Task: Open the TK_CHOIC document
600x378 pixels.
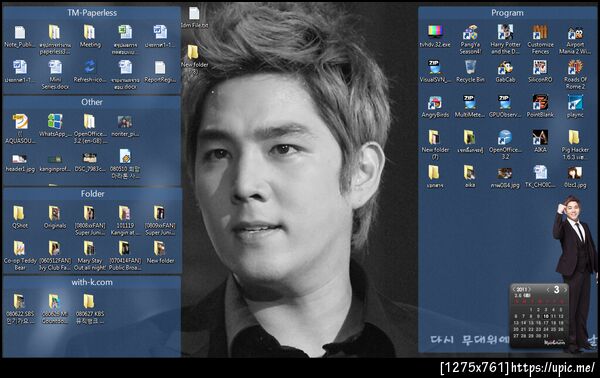Action: [540, 176]
